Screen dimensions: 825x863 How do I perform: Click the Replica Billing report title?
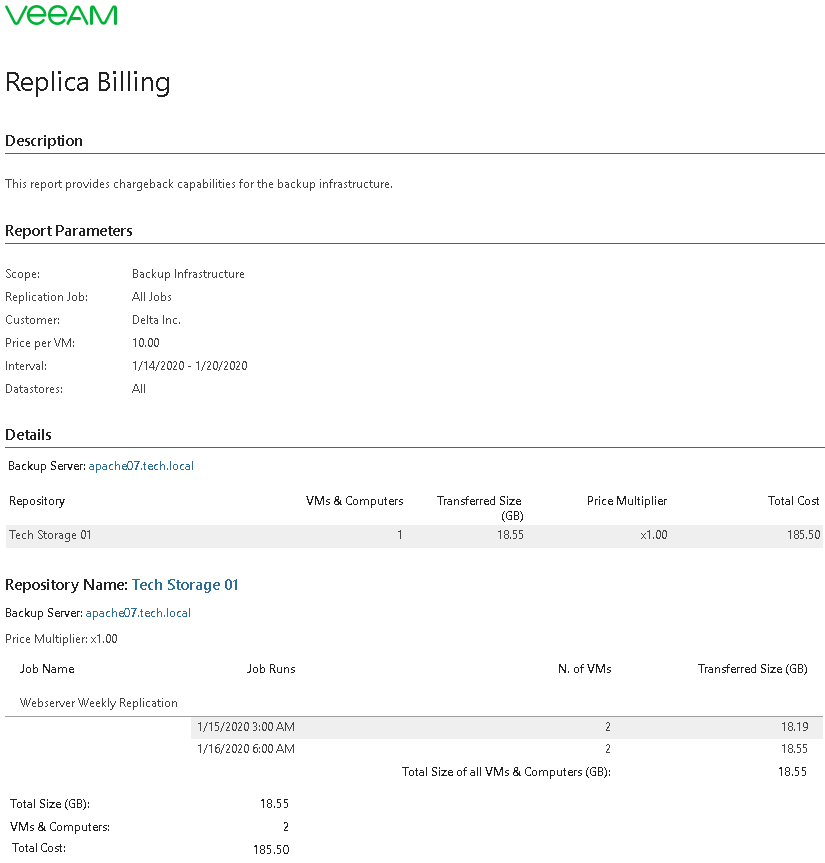click(x=88, y=82)
